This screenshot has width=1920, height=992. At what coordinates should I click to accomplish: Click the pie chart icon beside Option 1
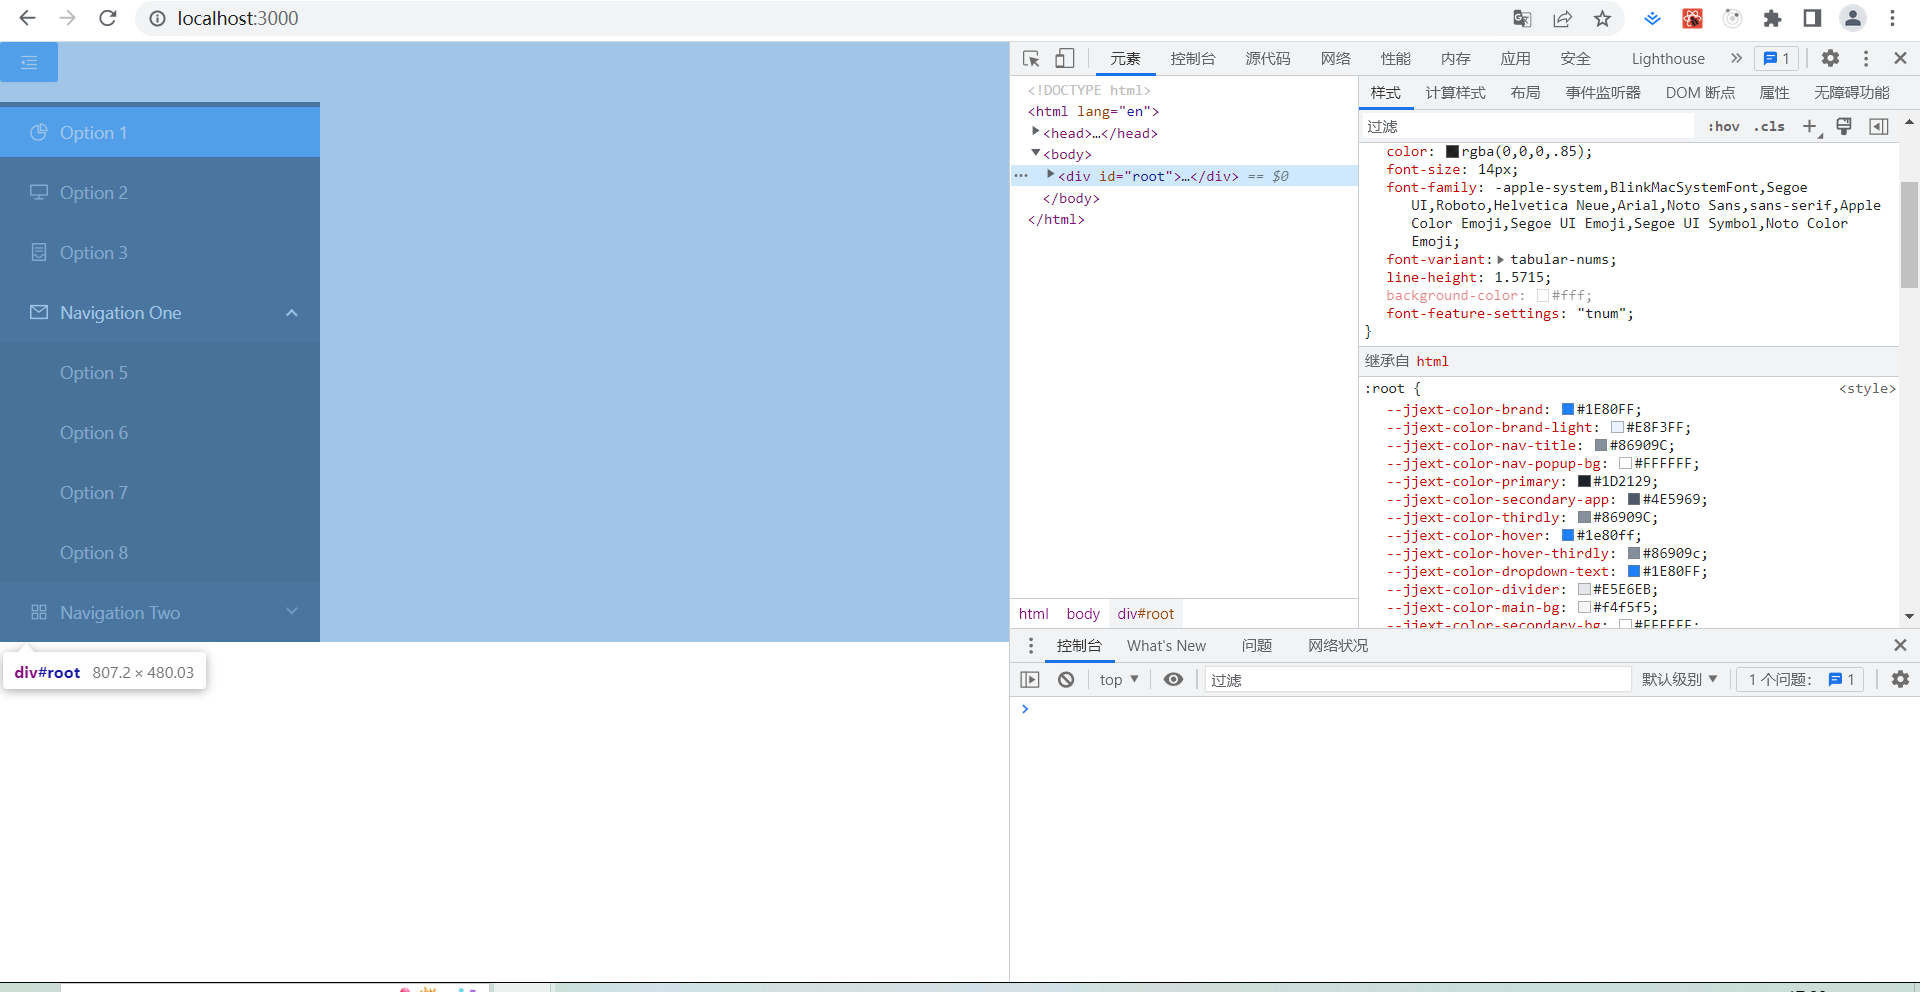tap(38, 132)
